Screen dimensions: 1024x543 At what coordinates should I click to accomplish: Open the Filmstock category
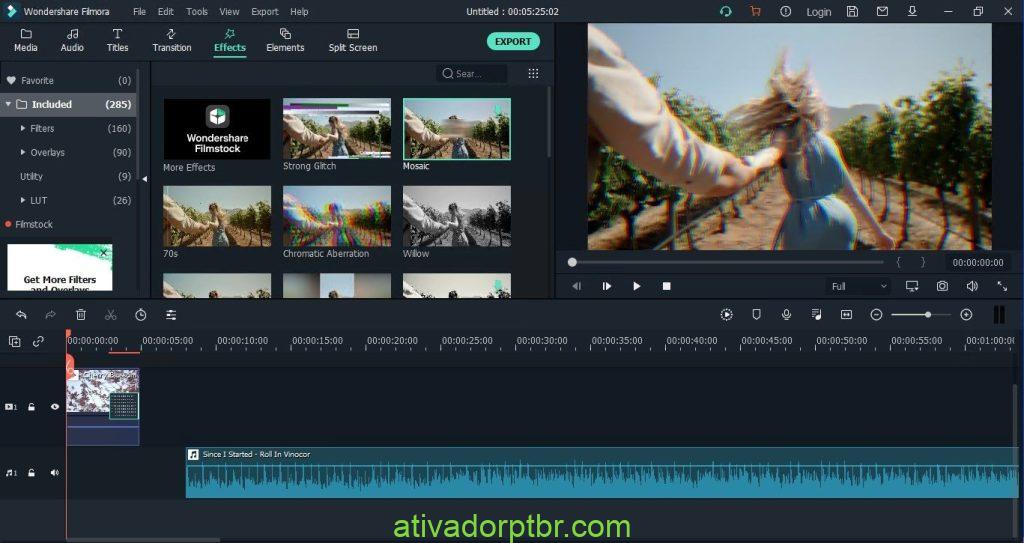click(x=33, y=224)
